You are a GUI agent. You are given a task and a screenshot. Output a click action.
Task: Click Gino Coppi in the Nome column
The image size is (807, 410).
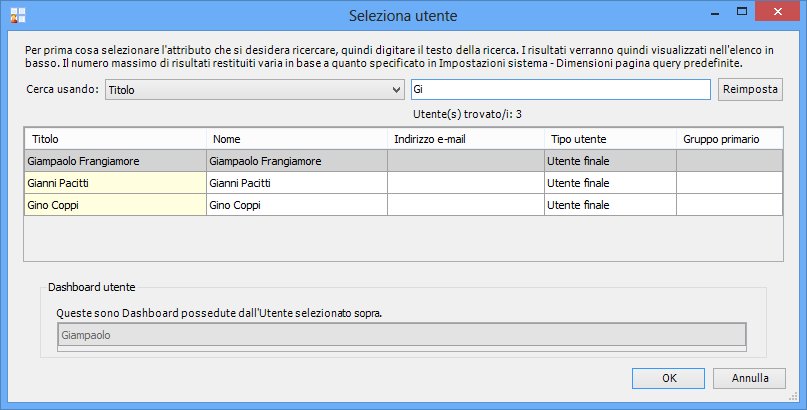[x=296, y=204]
